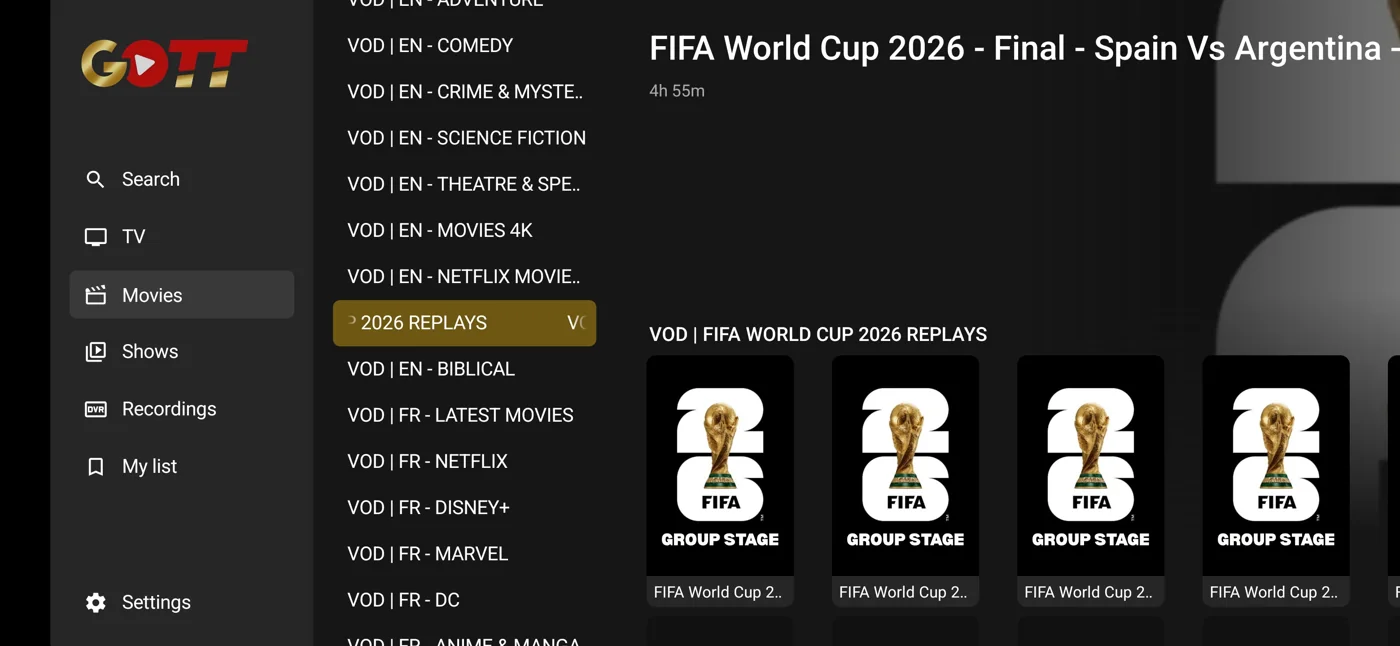Screen dimensions: 1400x646
Task: Open the VOD | EN - MOVIES 4K category
Action: coord(440,230)
